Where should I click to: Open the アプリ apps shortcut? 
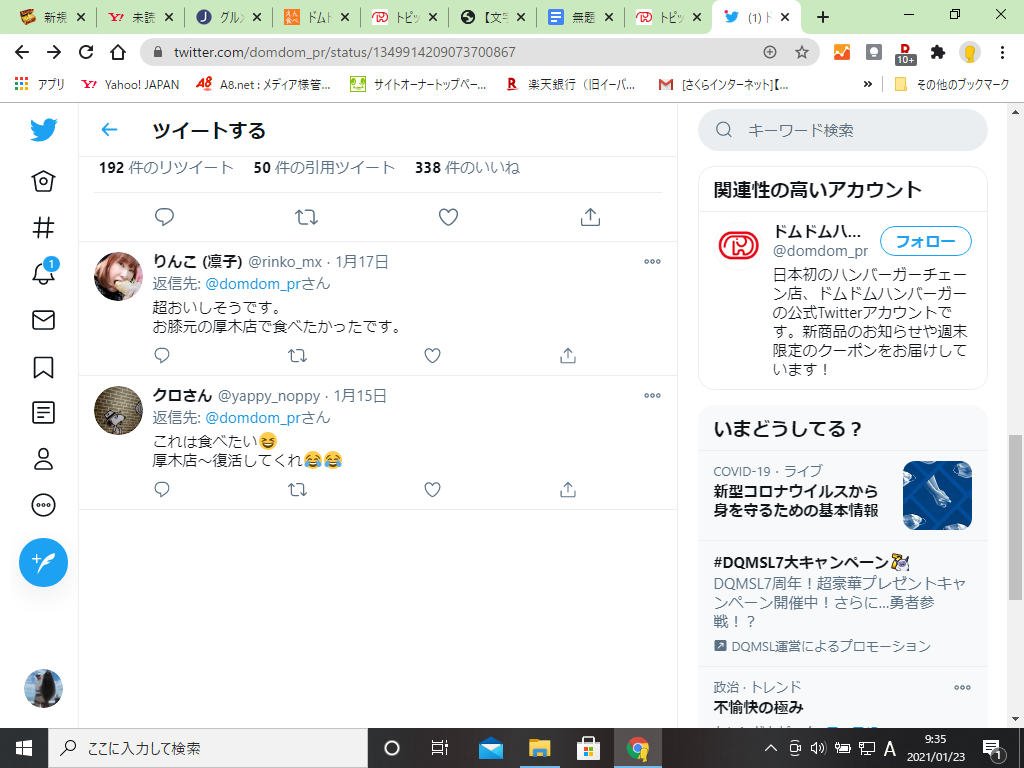(39, 84)
